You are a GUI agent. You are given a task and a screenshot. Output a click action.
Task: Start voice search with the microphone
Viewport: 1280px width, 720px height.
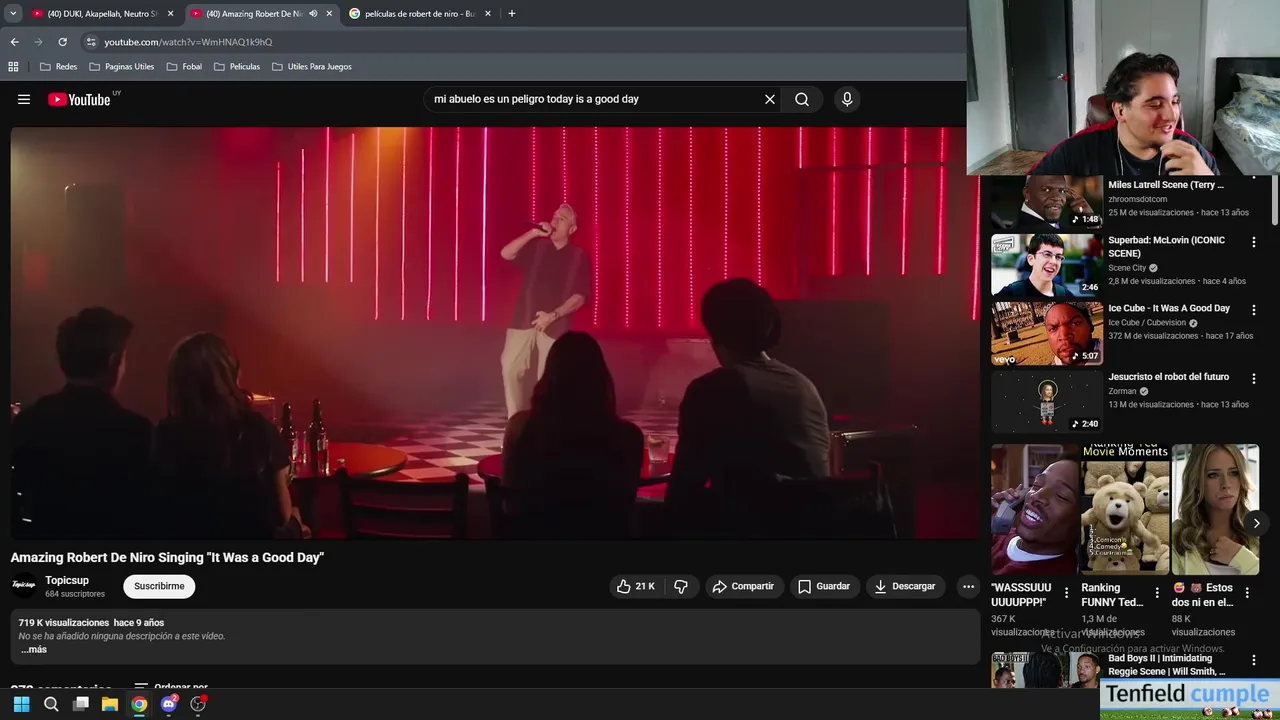(x=847, y=99)
